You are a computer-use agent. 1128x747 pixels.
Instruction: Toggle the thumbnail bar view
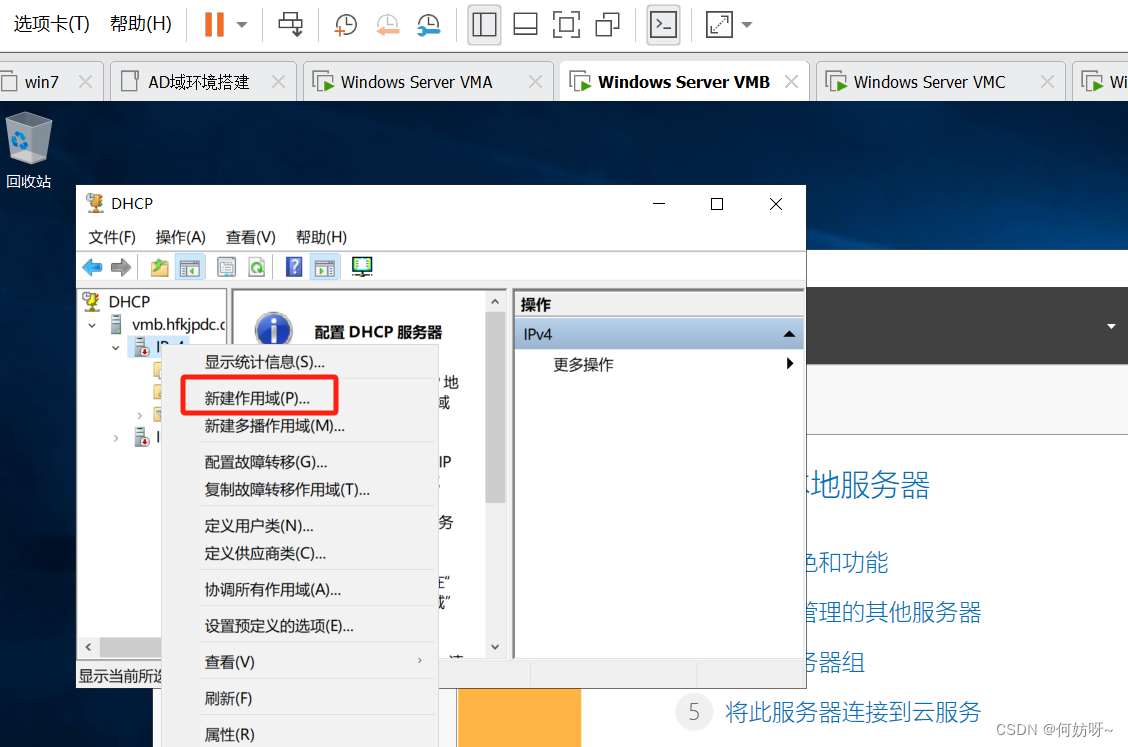tap(525, 24)
